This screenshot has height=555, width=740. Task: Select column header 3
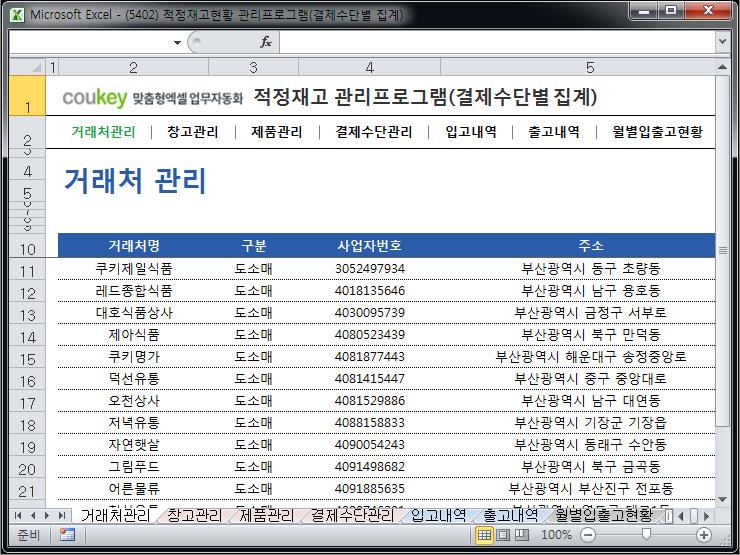[x=253, y=67]
